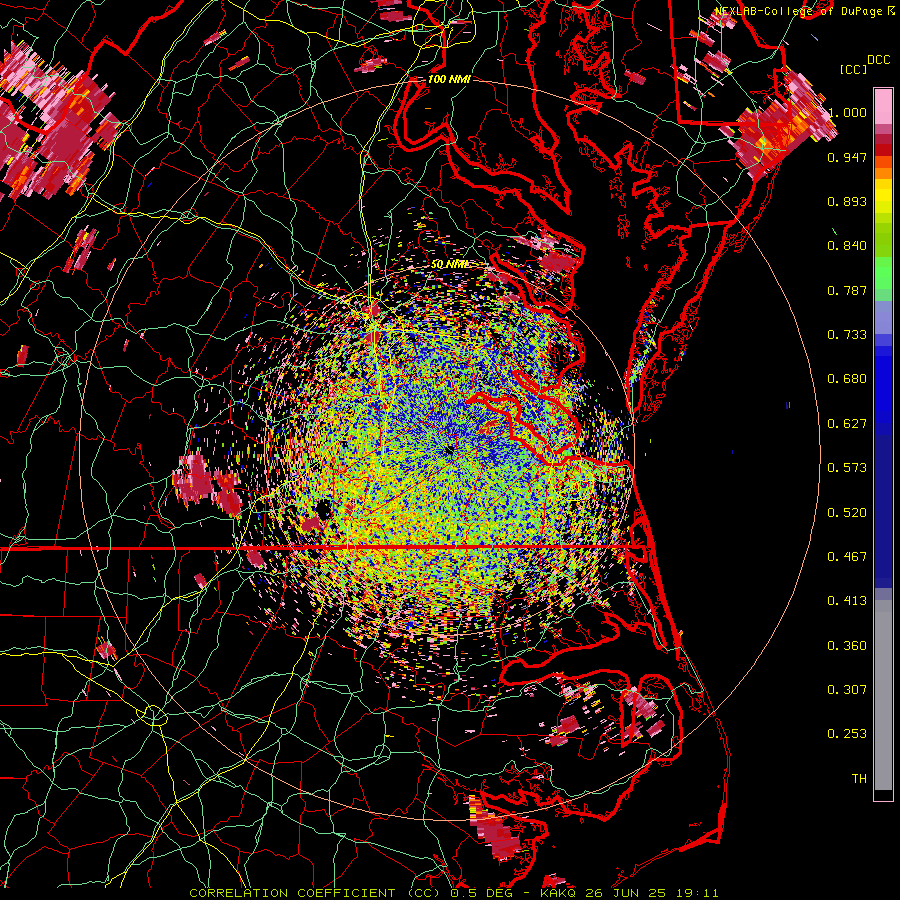
Task: Select the 0.413 scale label
Action: [x=847, y=601]
